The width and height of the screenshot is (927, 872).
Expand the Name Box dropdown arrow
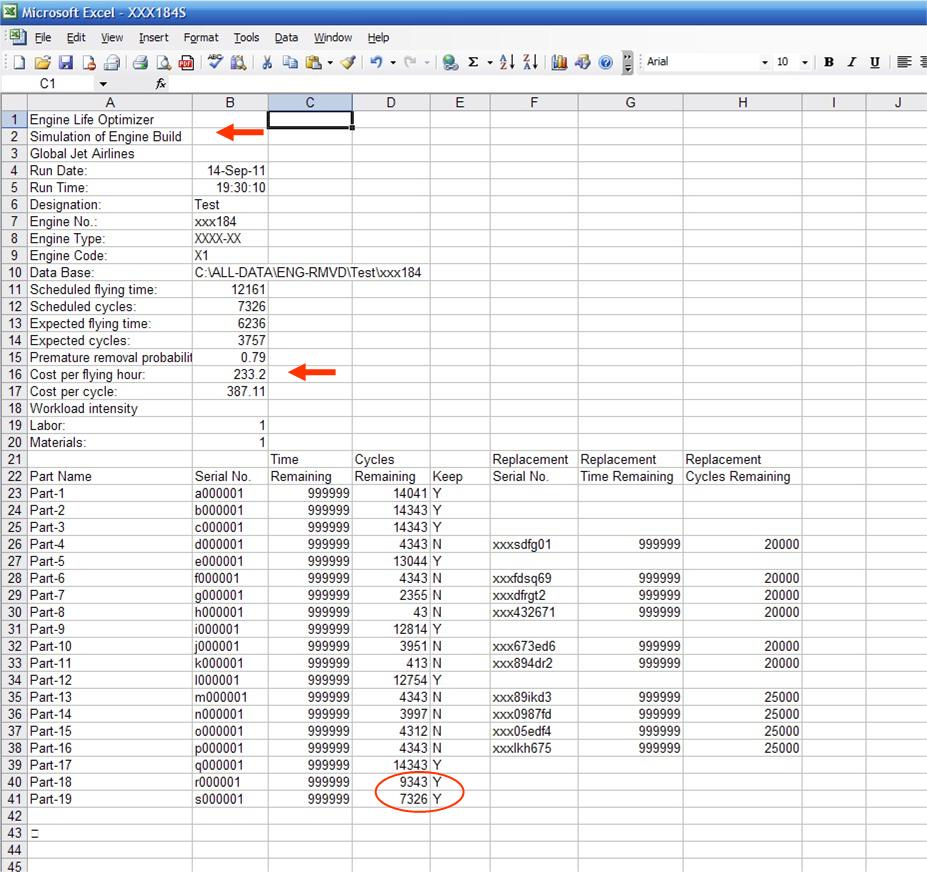pos(102,85)
